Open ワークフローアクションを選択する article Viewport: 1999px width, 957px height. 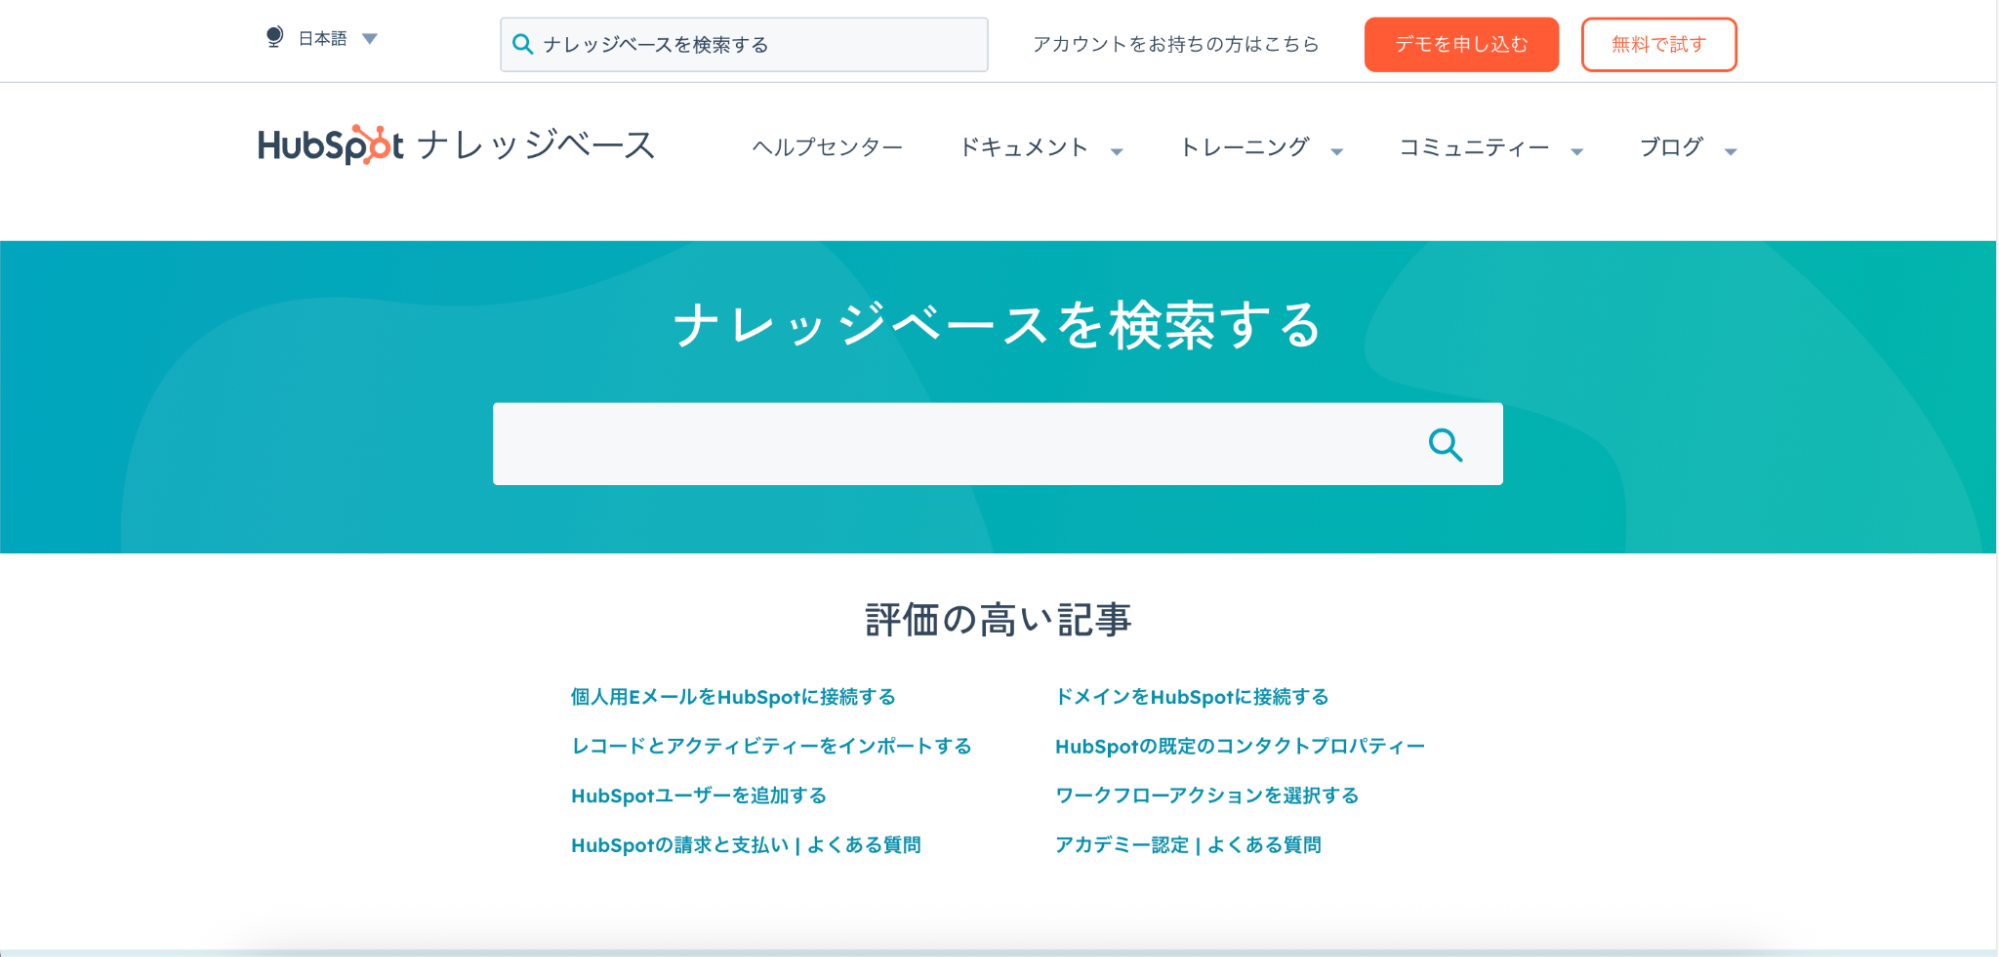[1207, 796]
